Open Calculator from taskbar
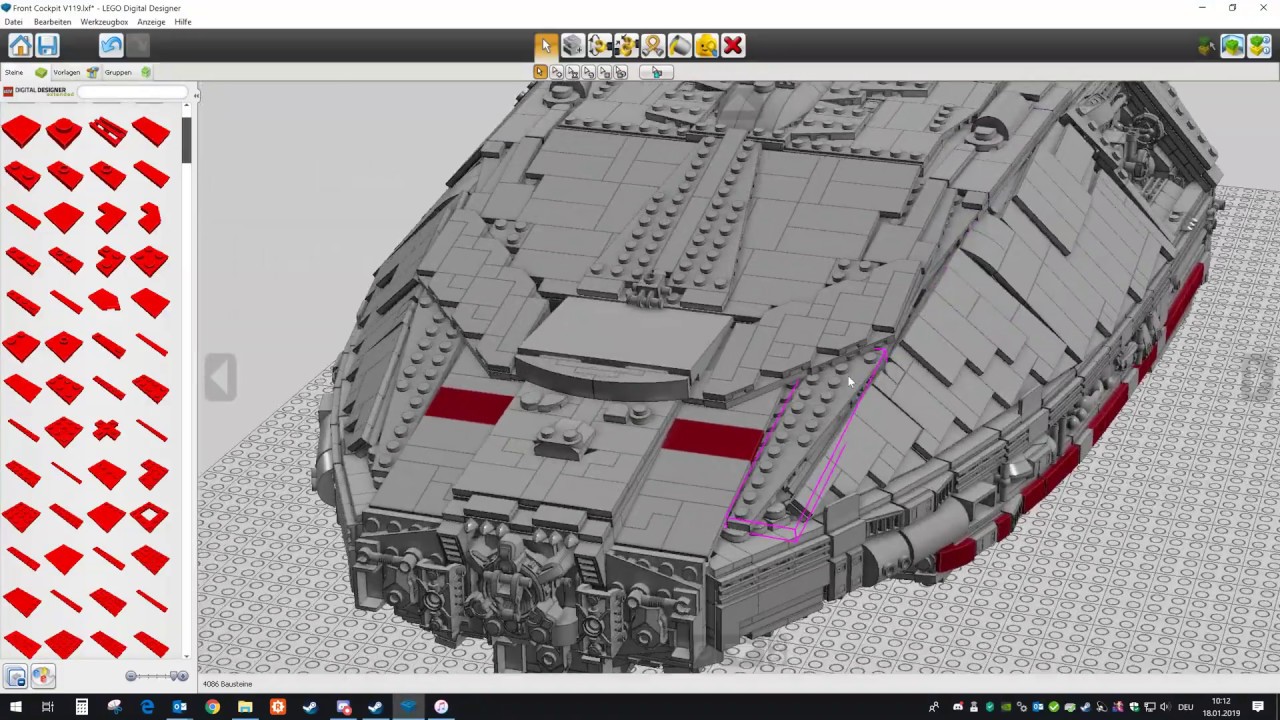This screenshot has width=1280, height=720. pos(82,707)
